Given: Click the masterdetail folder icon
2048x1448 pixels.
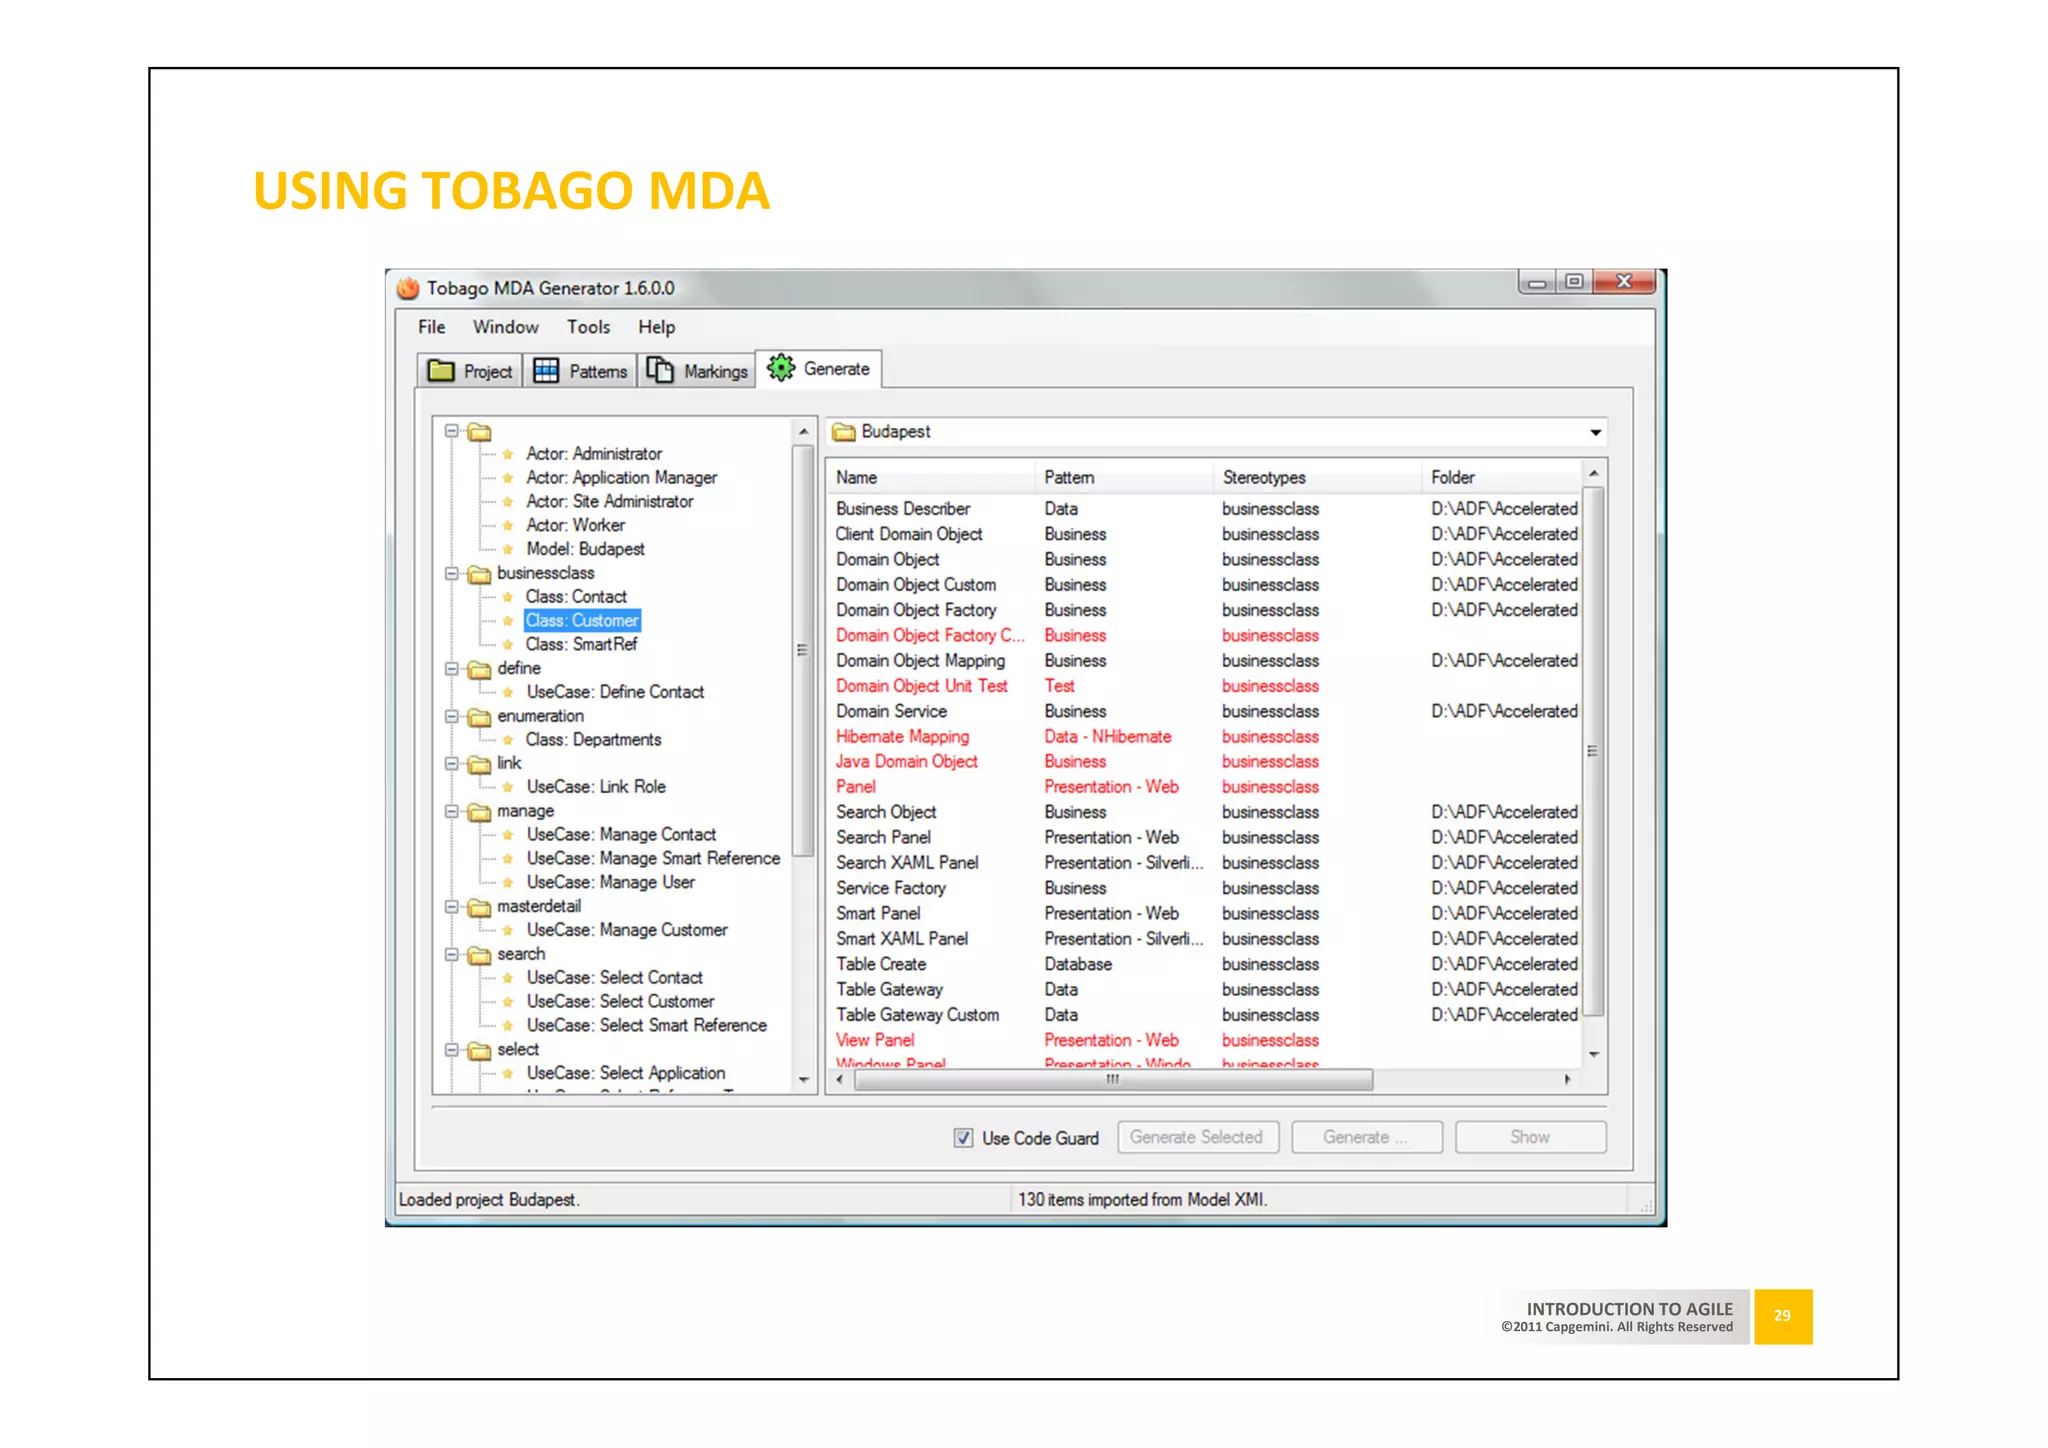Looking at the screenshot, I should [x=480, y=907].
